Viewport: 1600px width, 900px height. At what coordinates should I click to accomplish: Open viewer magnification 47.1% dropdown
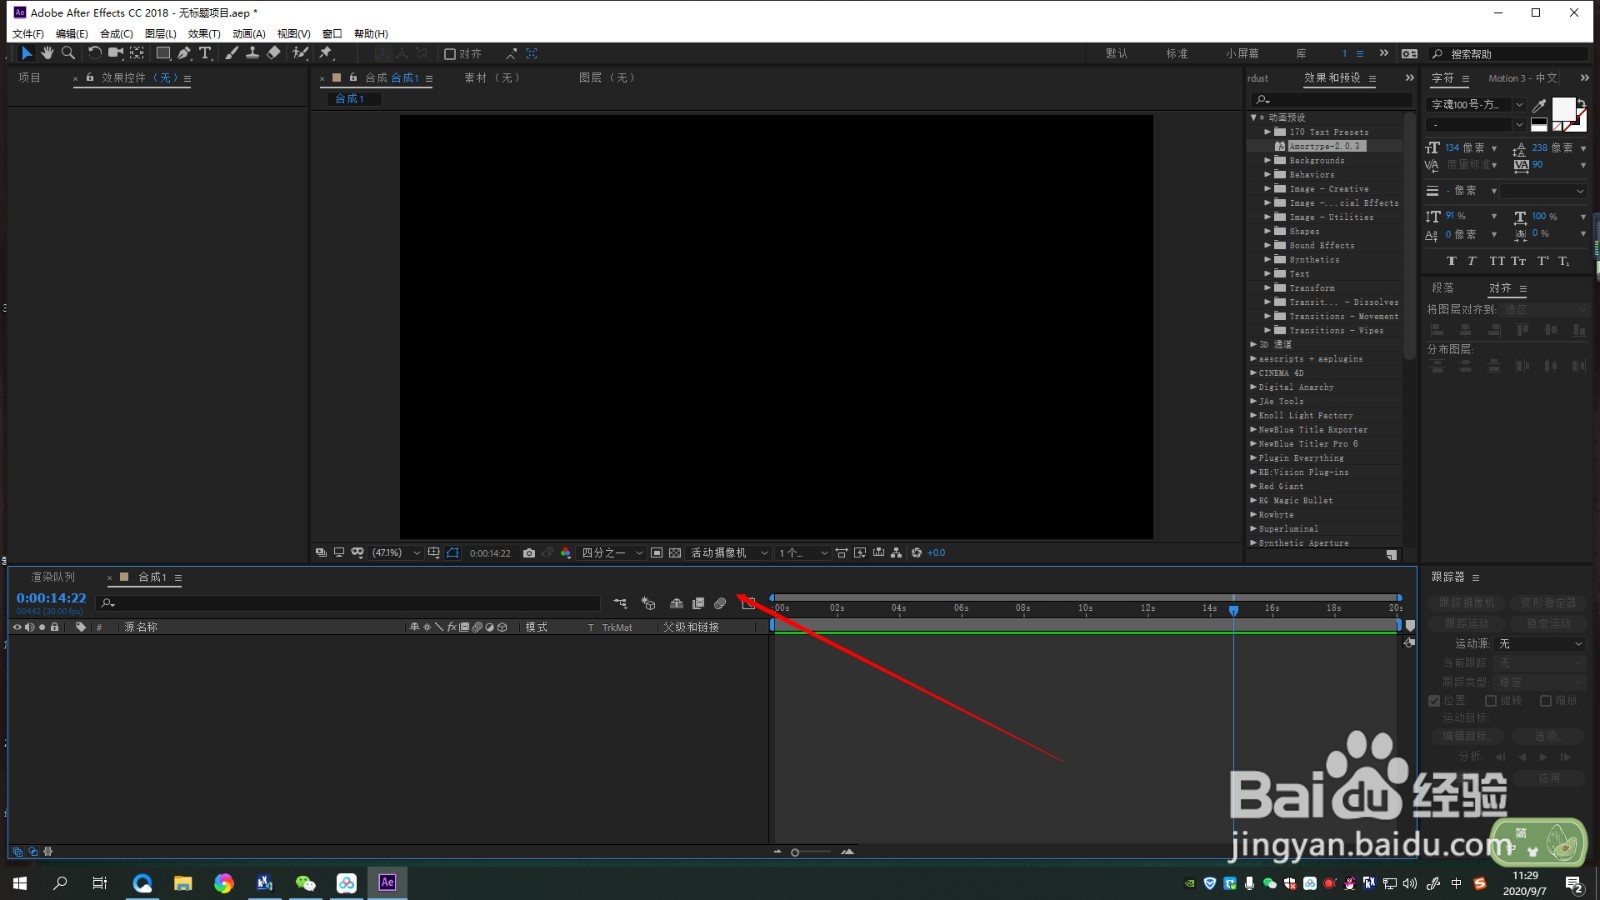[397, 553]
